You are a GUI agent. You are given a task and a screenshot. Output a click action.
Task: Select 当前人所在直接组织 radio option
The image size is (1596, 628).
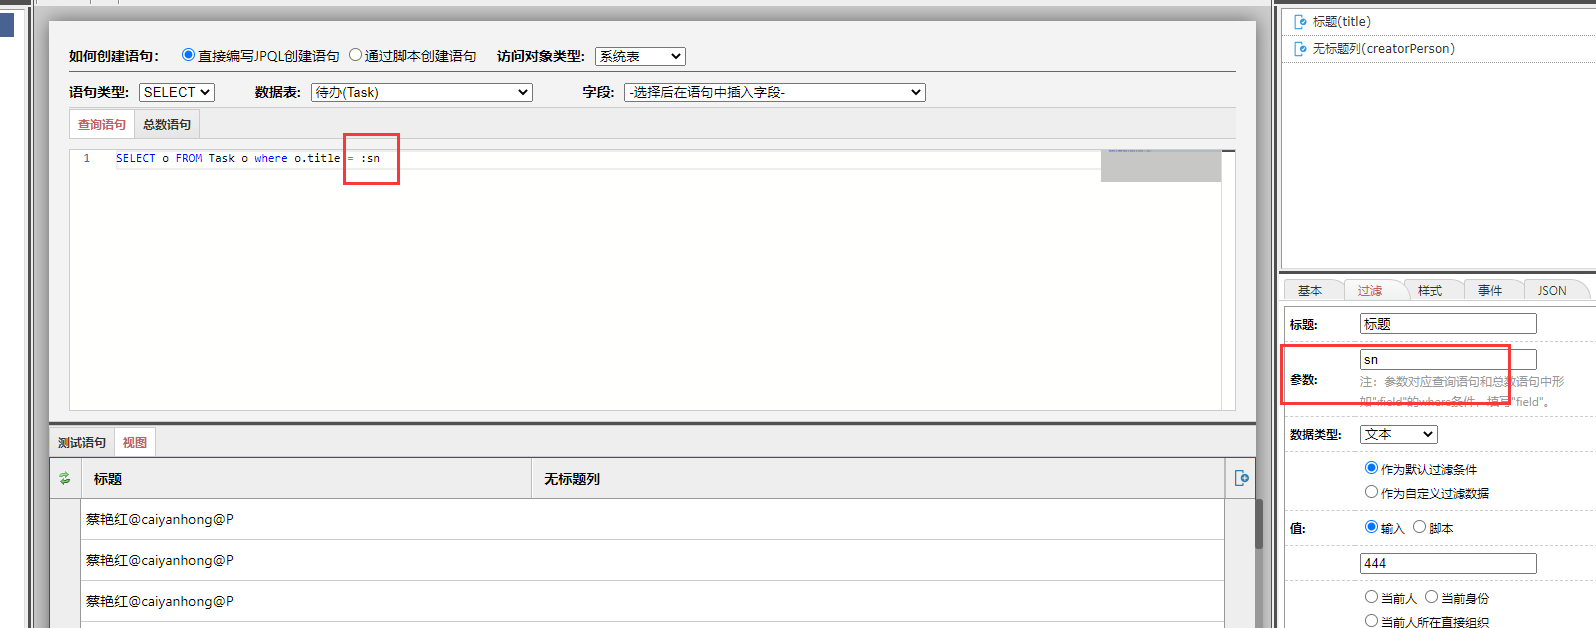coord(1371,621)
